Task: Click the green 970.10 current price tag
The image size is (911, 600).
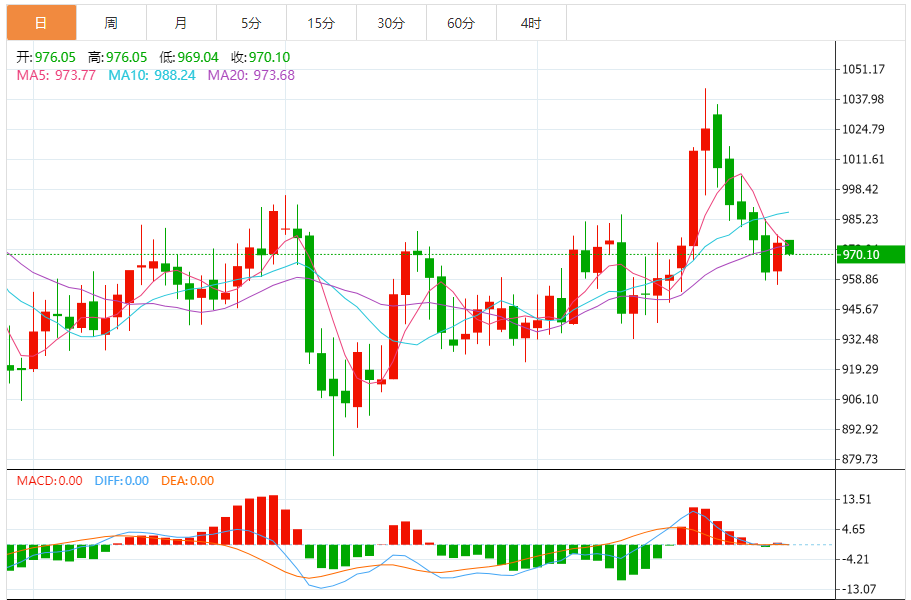Action: pyautogui.click(x=870, y=254)
